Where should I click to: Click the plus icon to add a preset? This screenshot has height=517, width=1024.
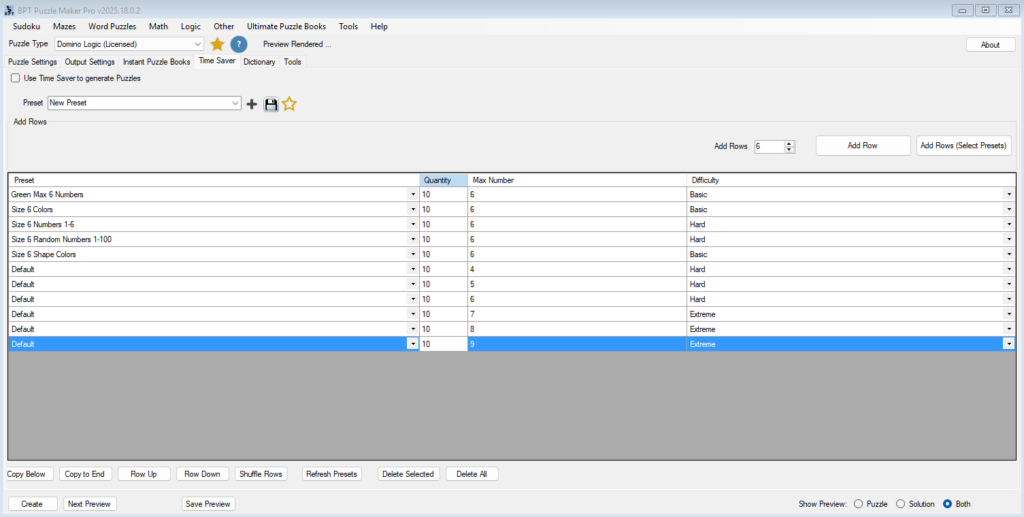click(252, 104)
